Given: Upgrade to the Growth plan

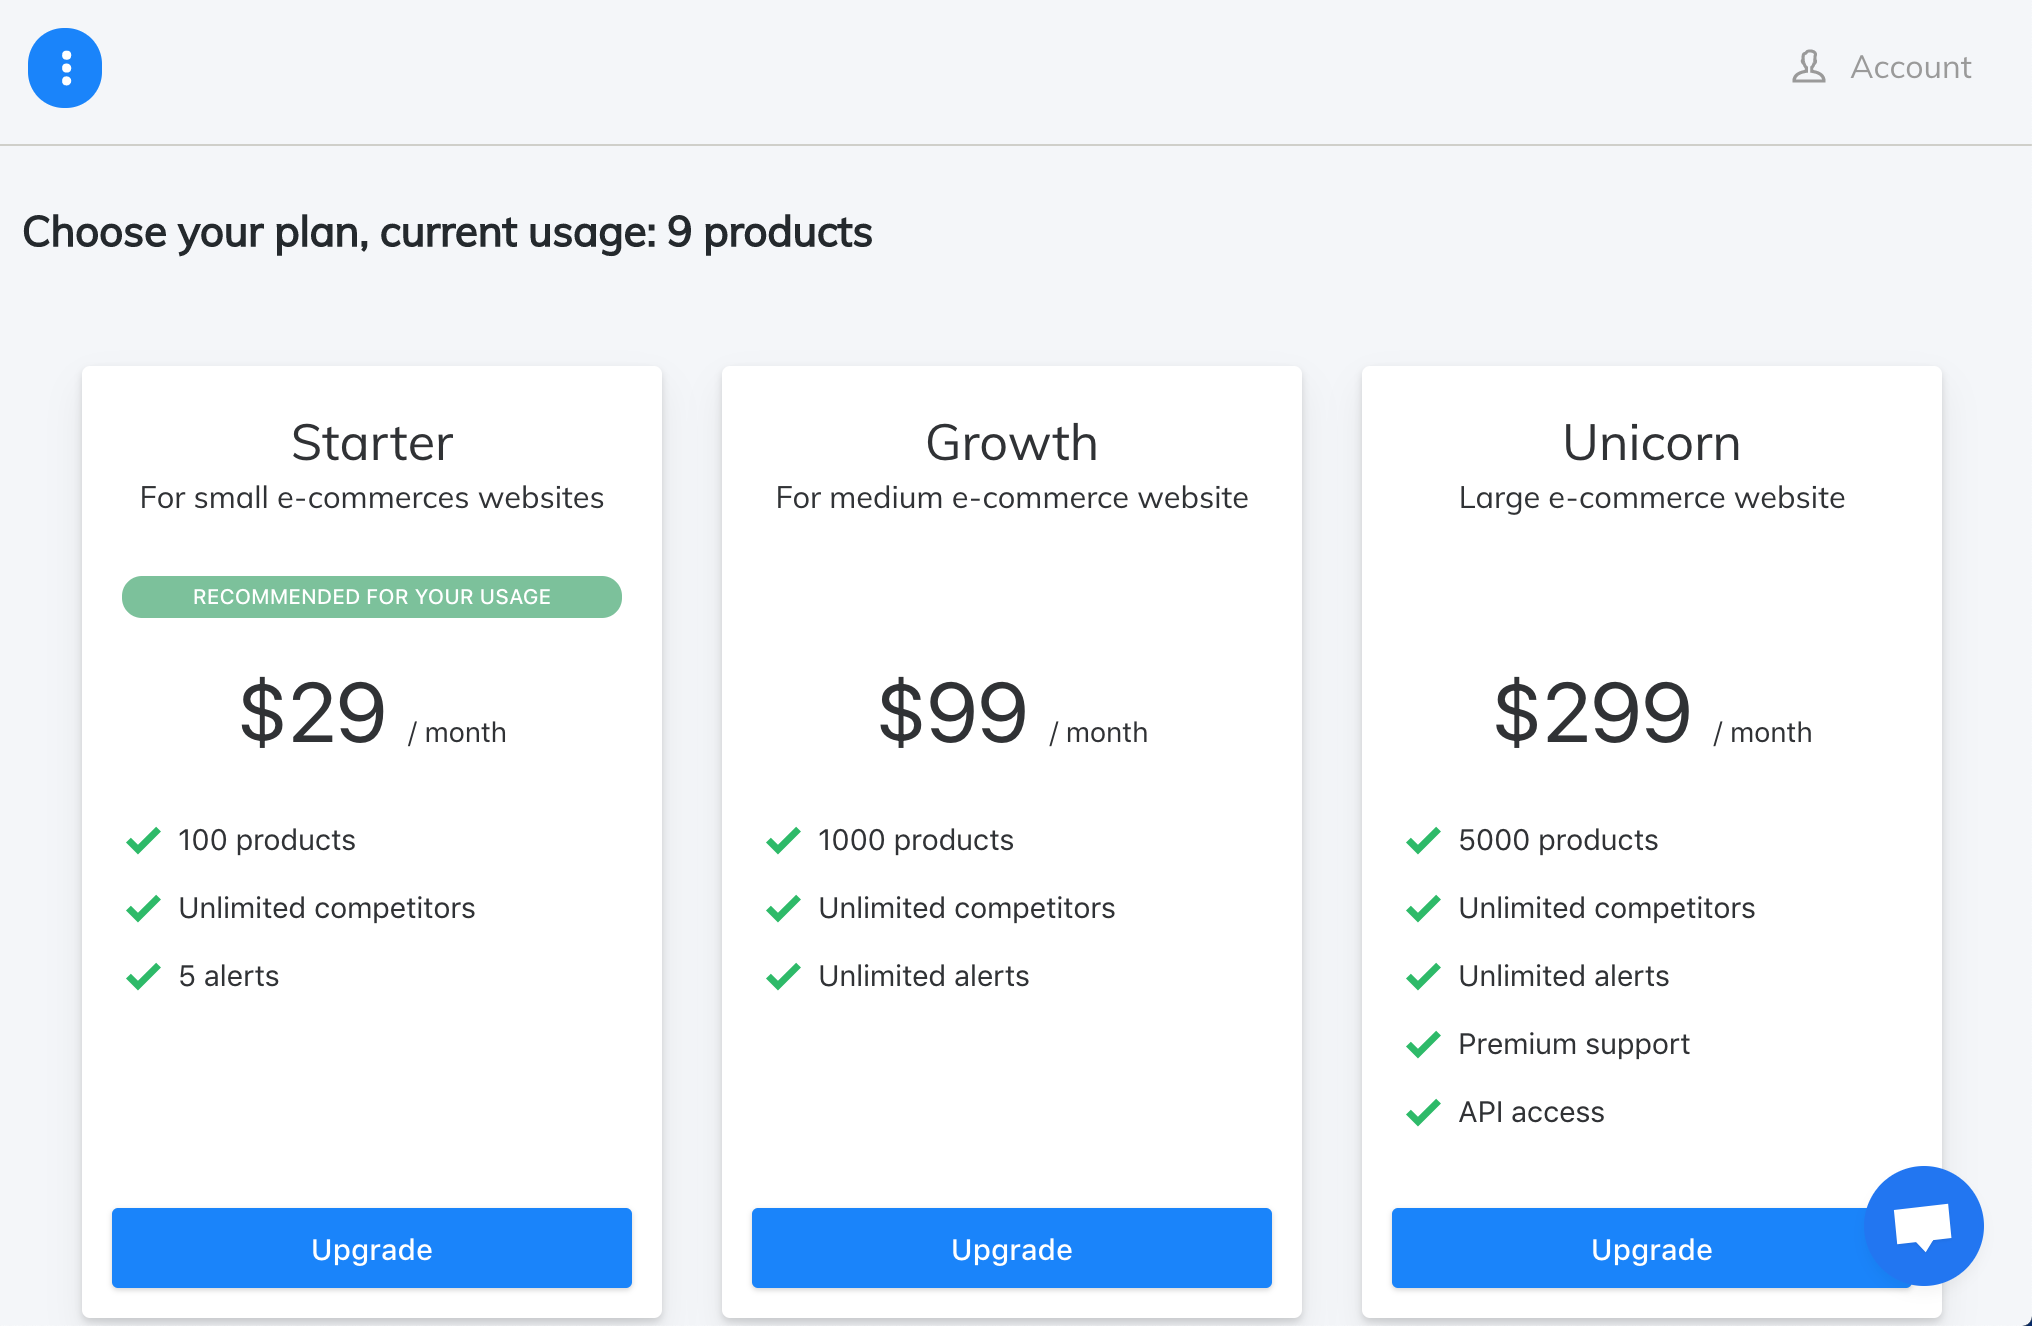Looking at the screenshot, I should tap(1012, 1248).
